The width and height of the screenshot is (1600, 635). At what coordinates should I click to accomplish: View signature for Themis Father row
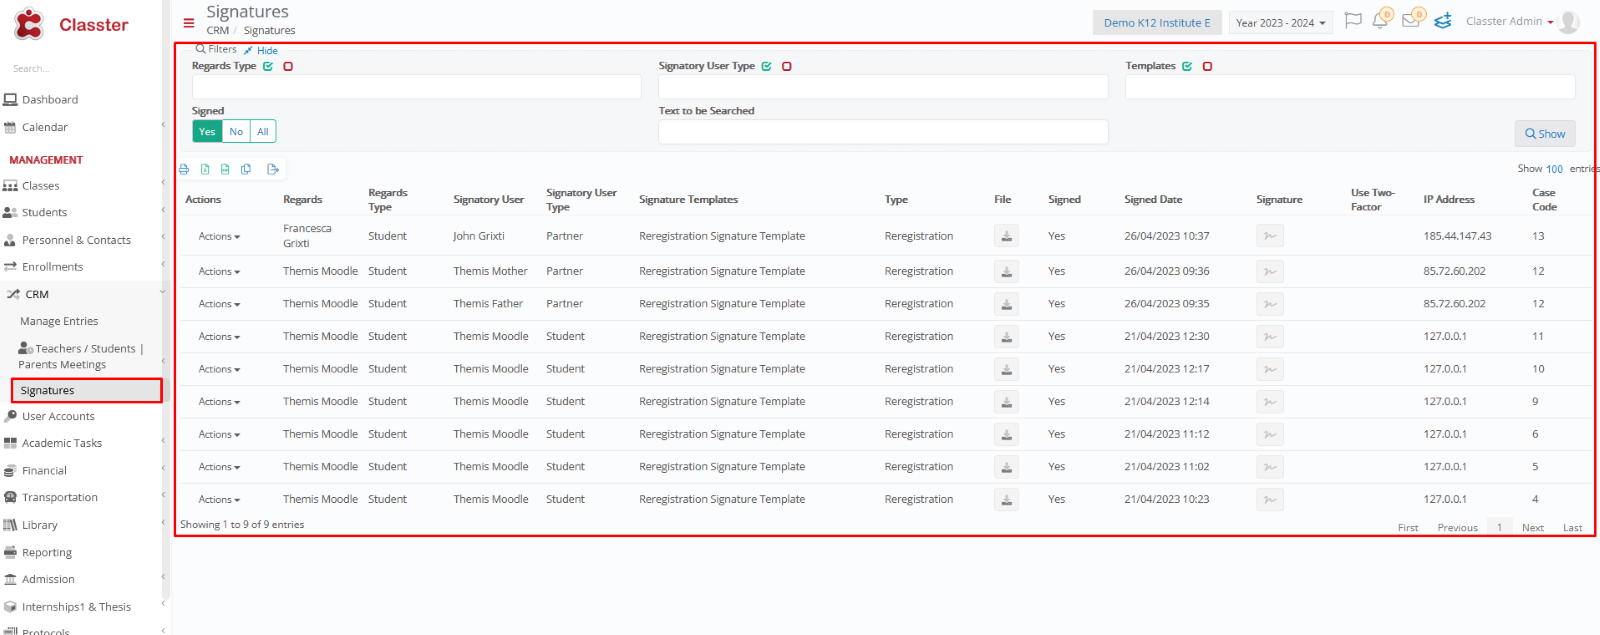point(1270,304)
